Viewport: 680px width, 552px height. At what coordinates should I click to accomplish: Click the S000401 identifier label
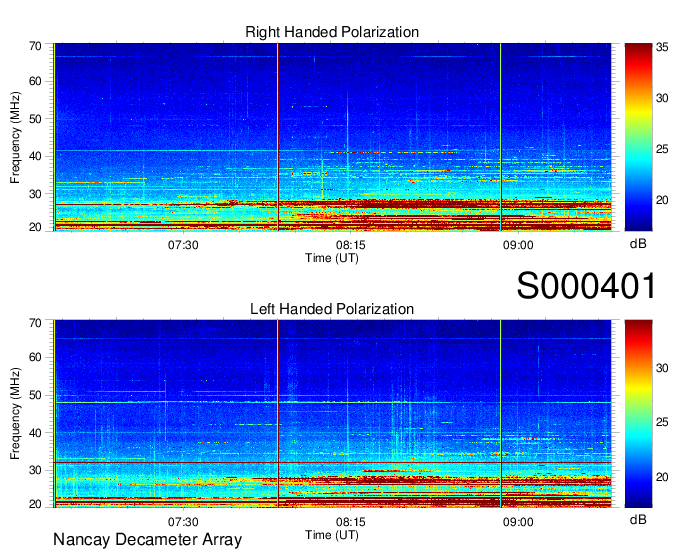point(586,286)
